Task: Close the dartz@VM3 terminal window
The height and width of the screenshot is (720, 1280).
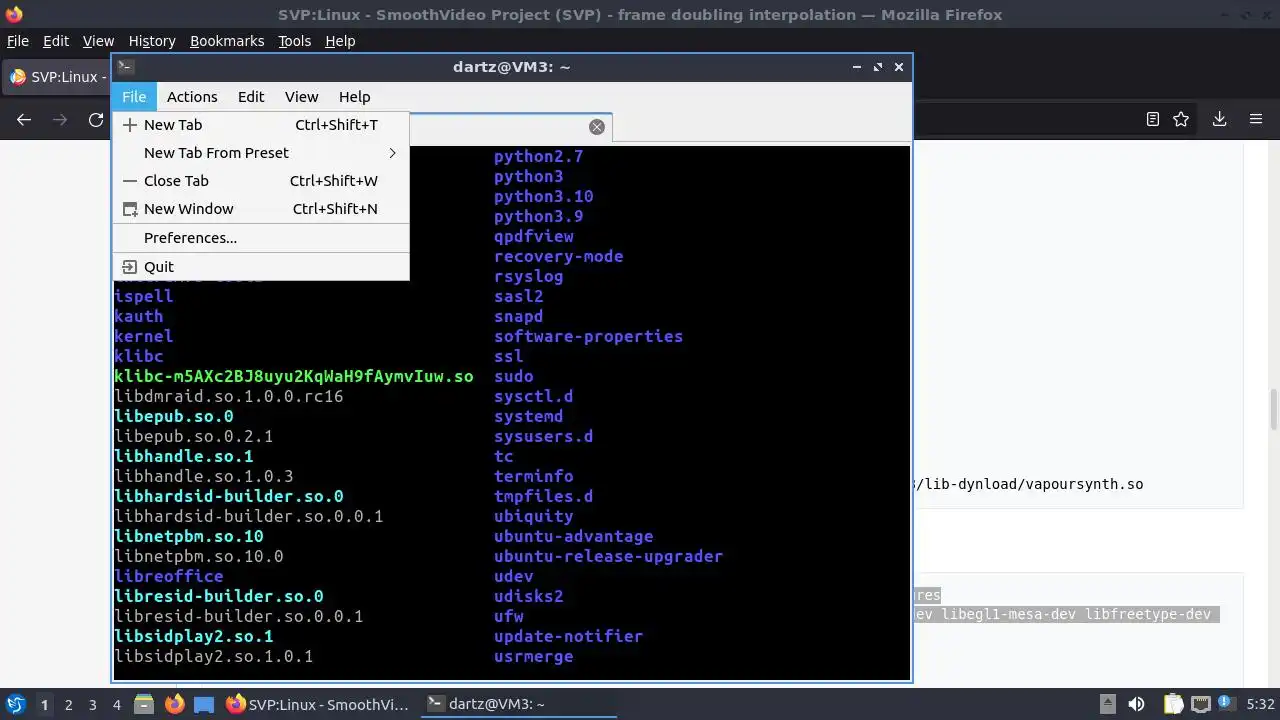Action: click(x=899, y=67)
